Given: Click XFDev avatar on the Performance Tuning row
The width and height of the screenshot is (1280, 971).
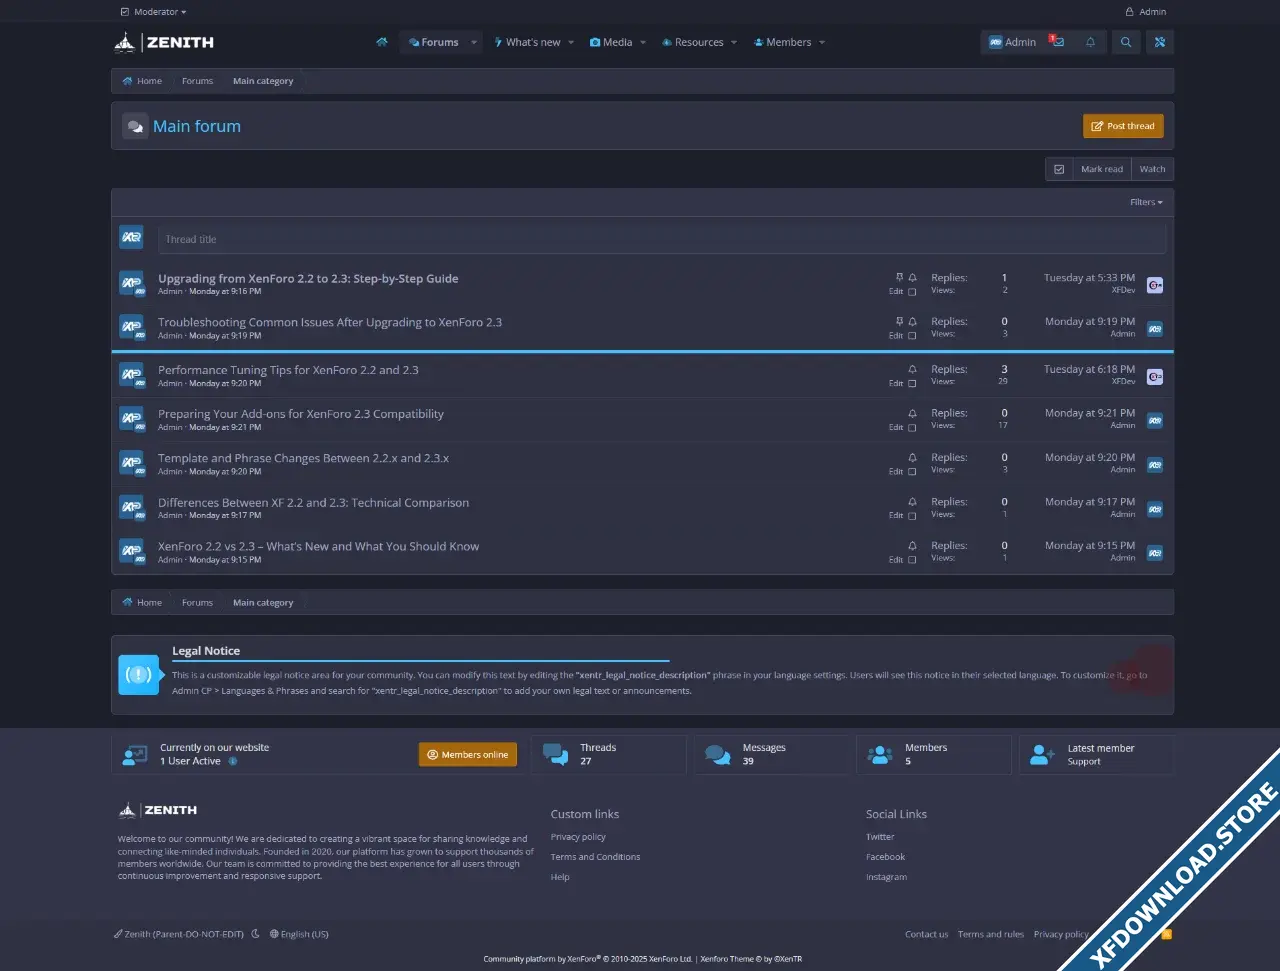Looking at the screenshot, I should coord(1155,377).
